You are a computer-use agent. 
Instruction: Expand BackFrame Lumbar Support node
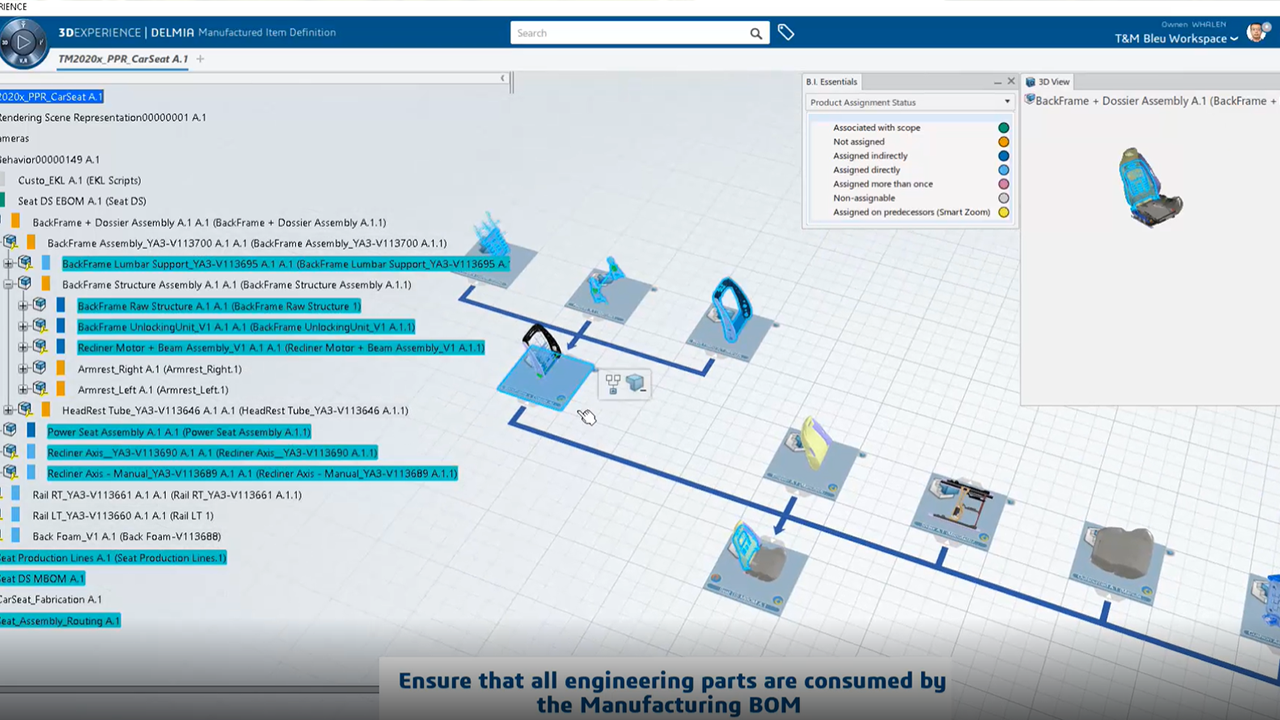click(8, 264)
